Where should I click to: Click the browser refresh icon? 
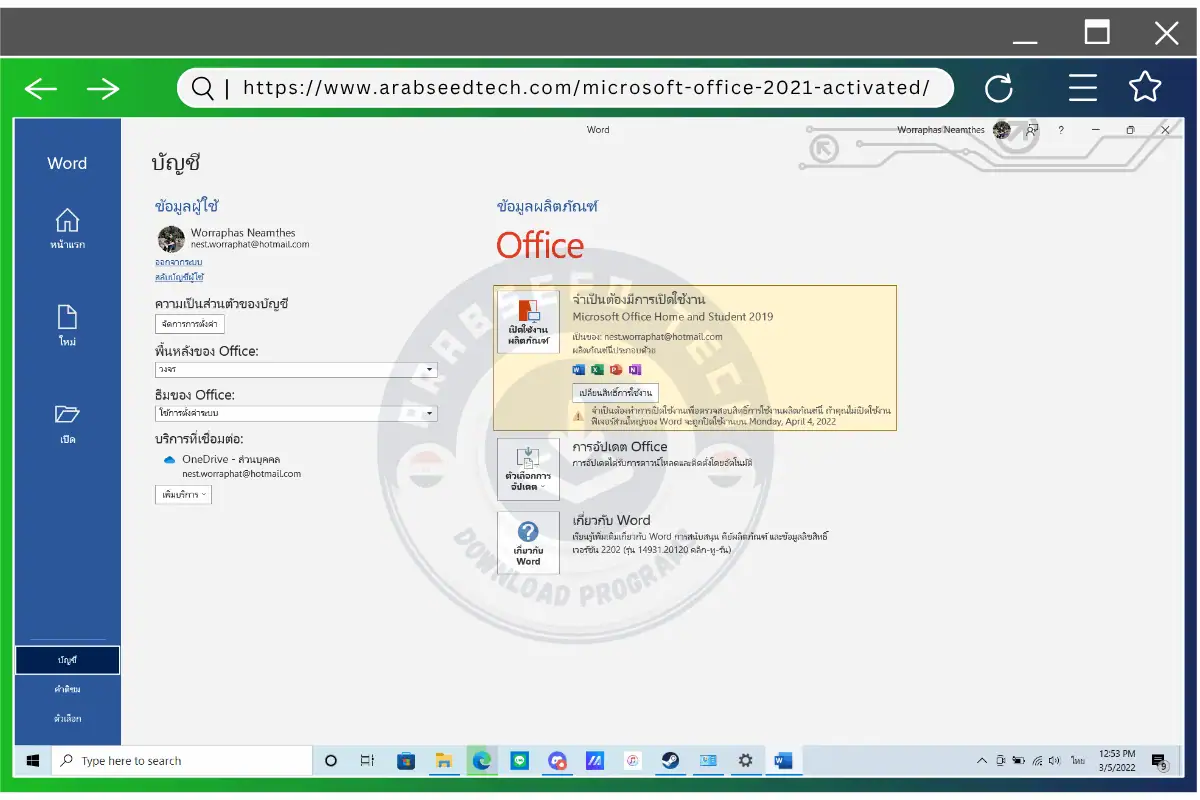coord(998,89)
